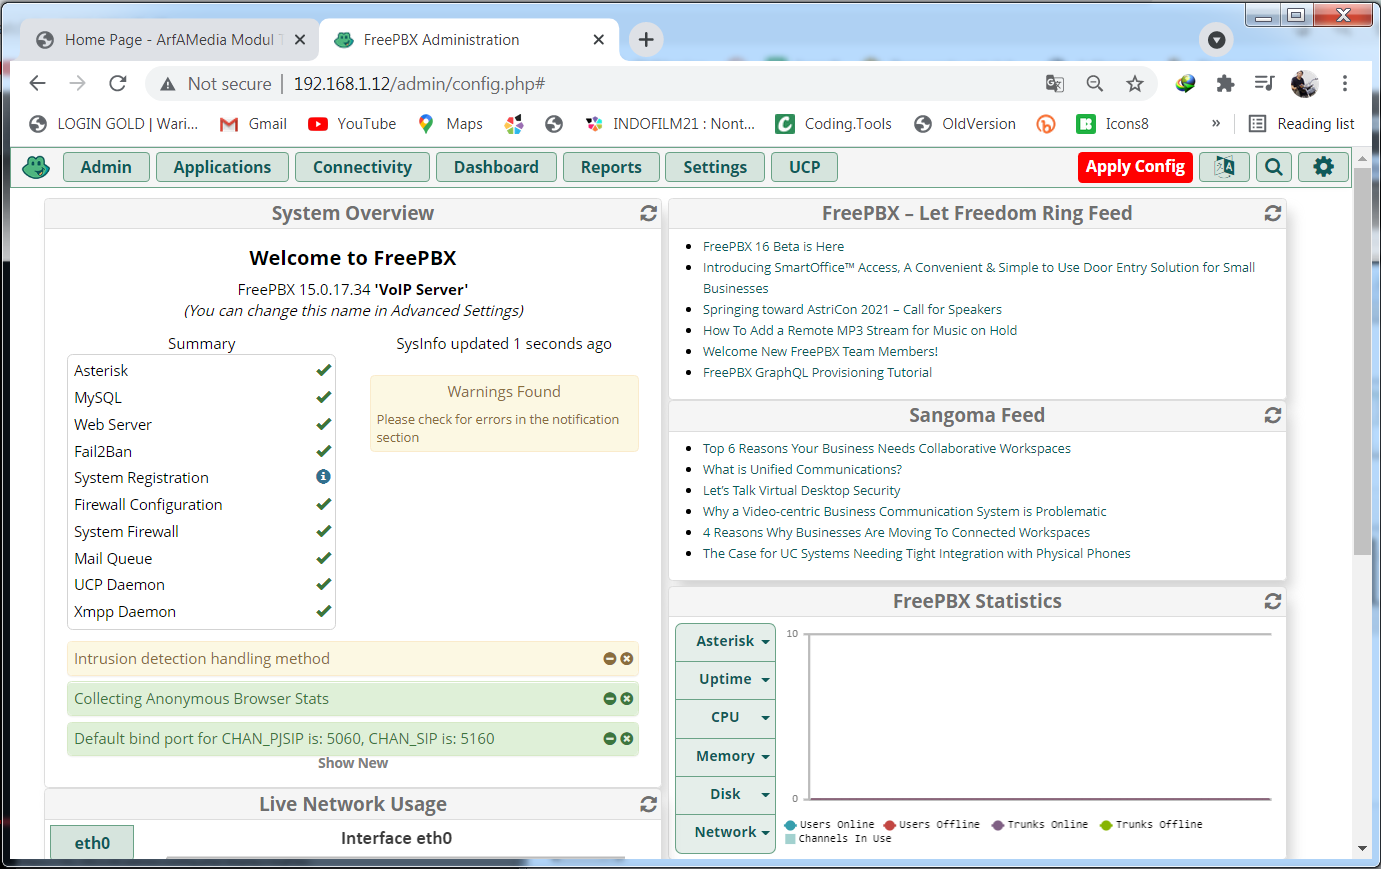This screenshot has height=869, width=1381.
Task: Open the Reading list
Action: click(x=1302, y=124)
